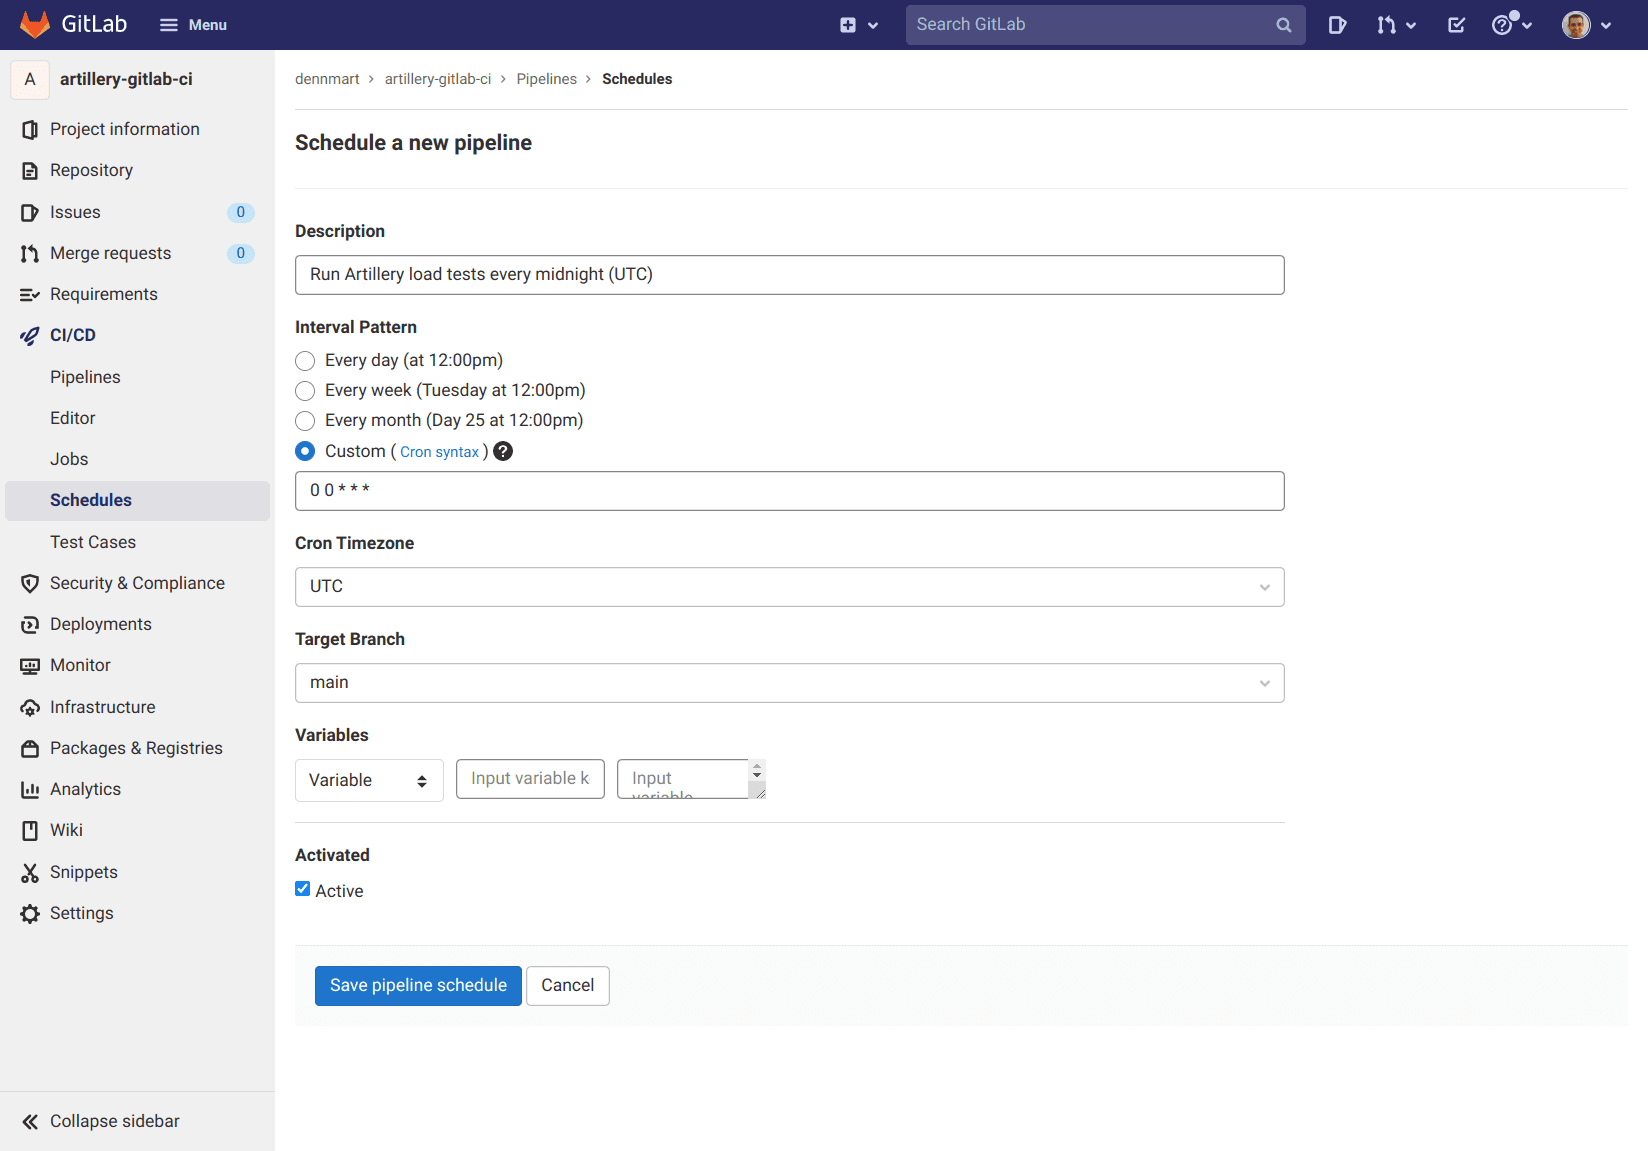Open the CI/CD section icon in sidebar

coord(29,335)
